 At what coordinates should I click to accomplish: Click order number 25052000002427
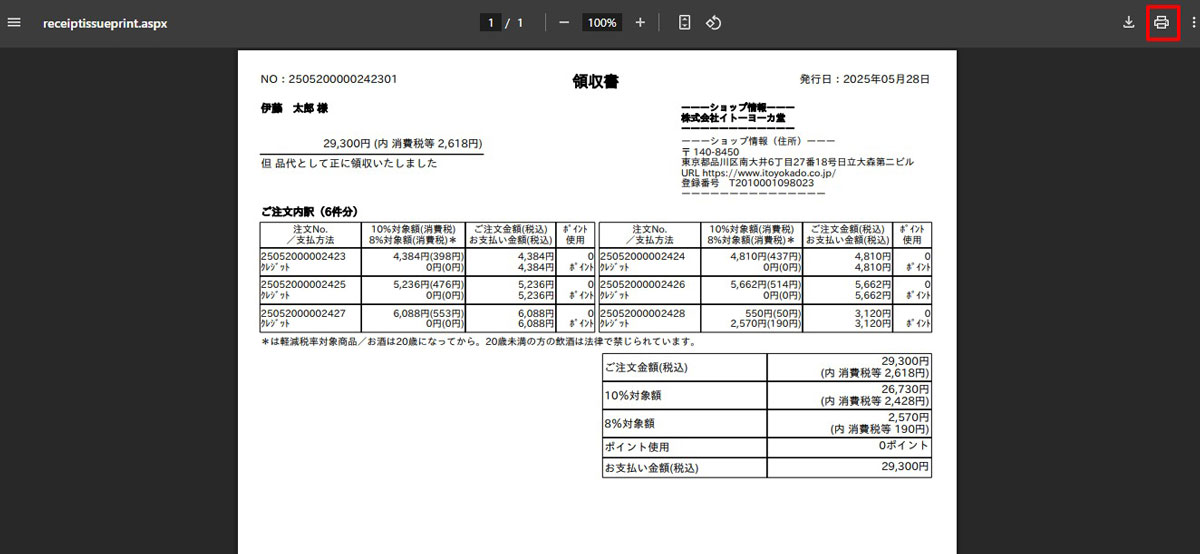point(303,313)
